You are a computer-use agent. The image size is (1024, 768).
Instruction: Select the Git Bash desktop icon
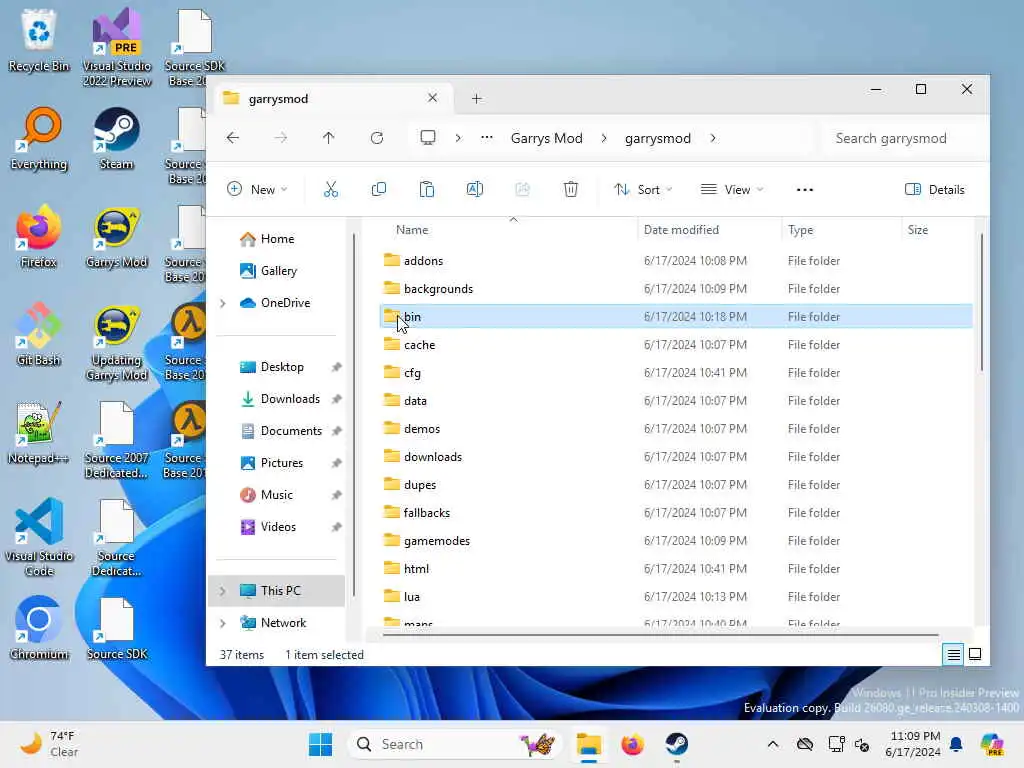[39, 335]
